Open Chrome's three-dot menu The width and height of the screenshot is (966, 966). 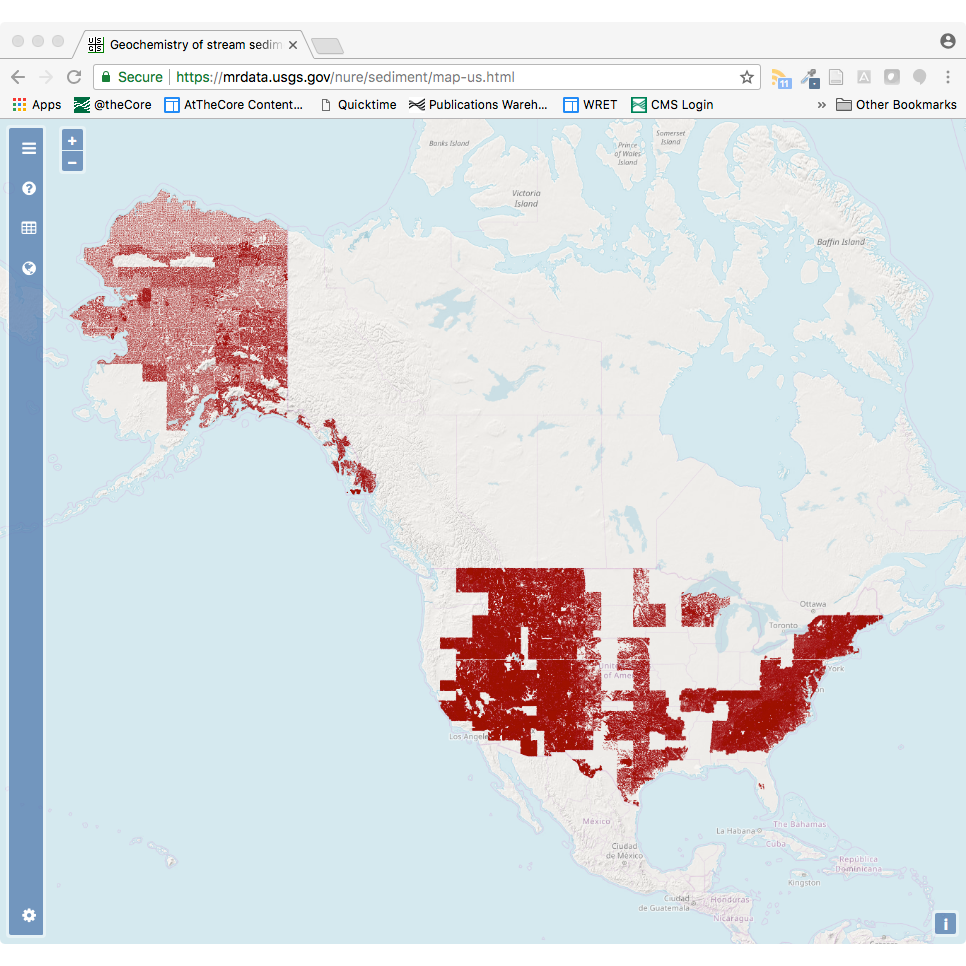coord(947,77)
